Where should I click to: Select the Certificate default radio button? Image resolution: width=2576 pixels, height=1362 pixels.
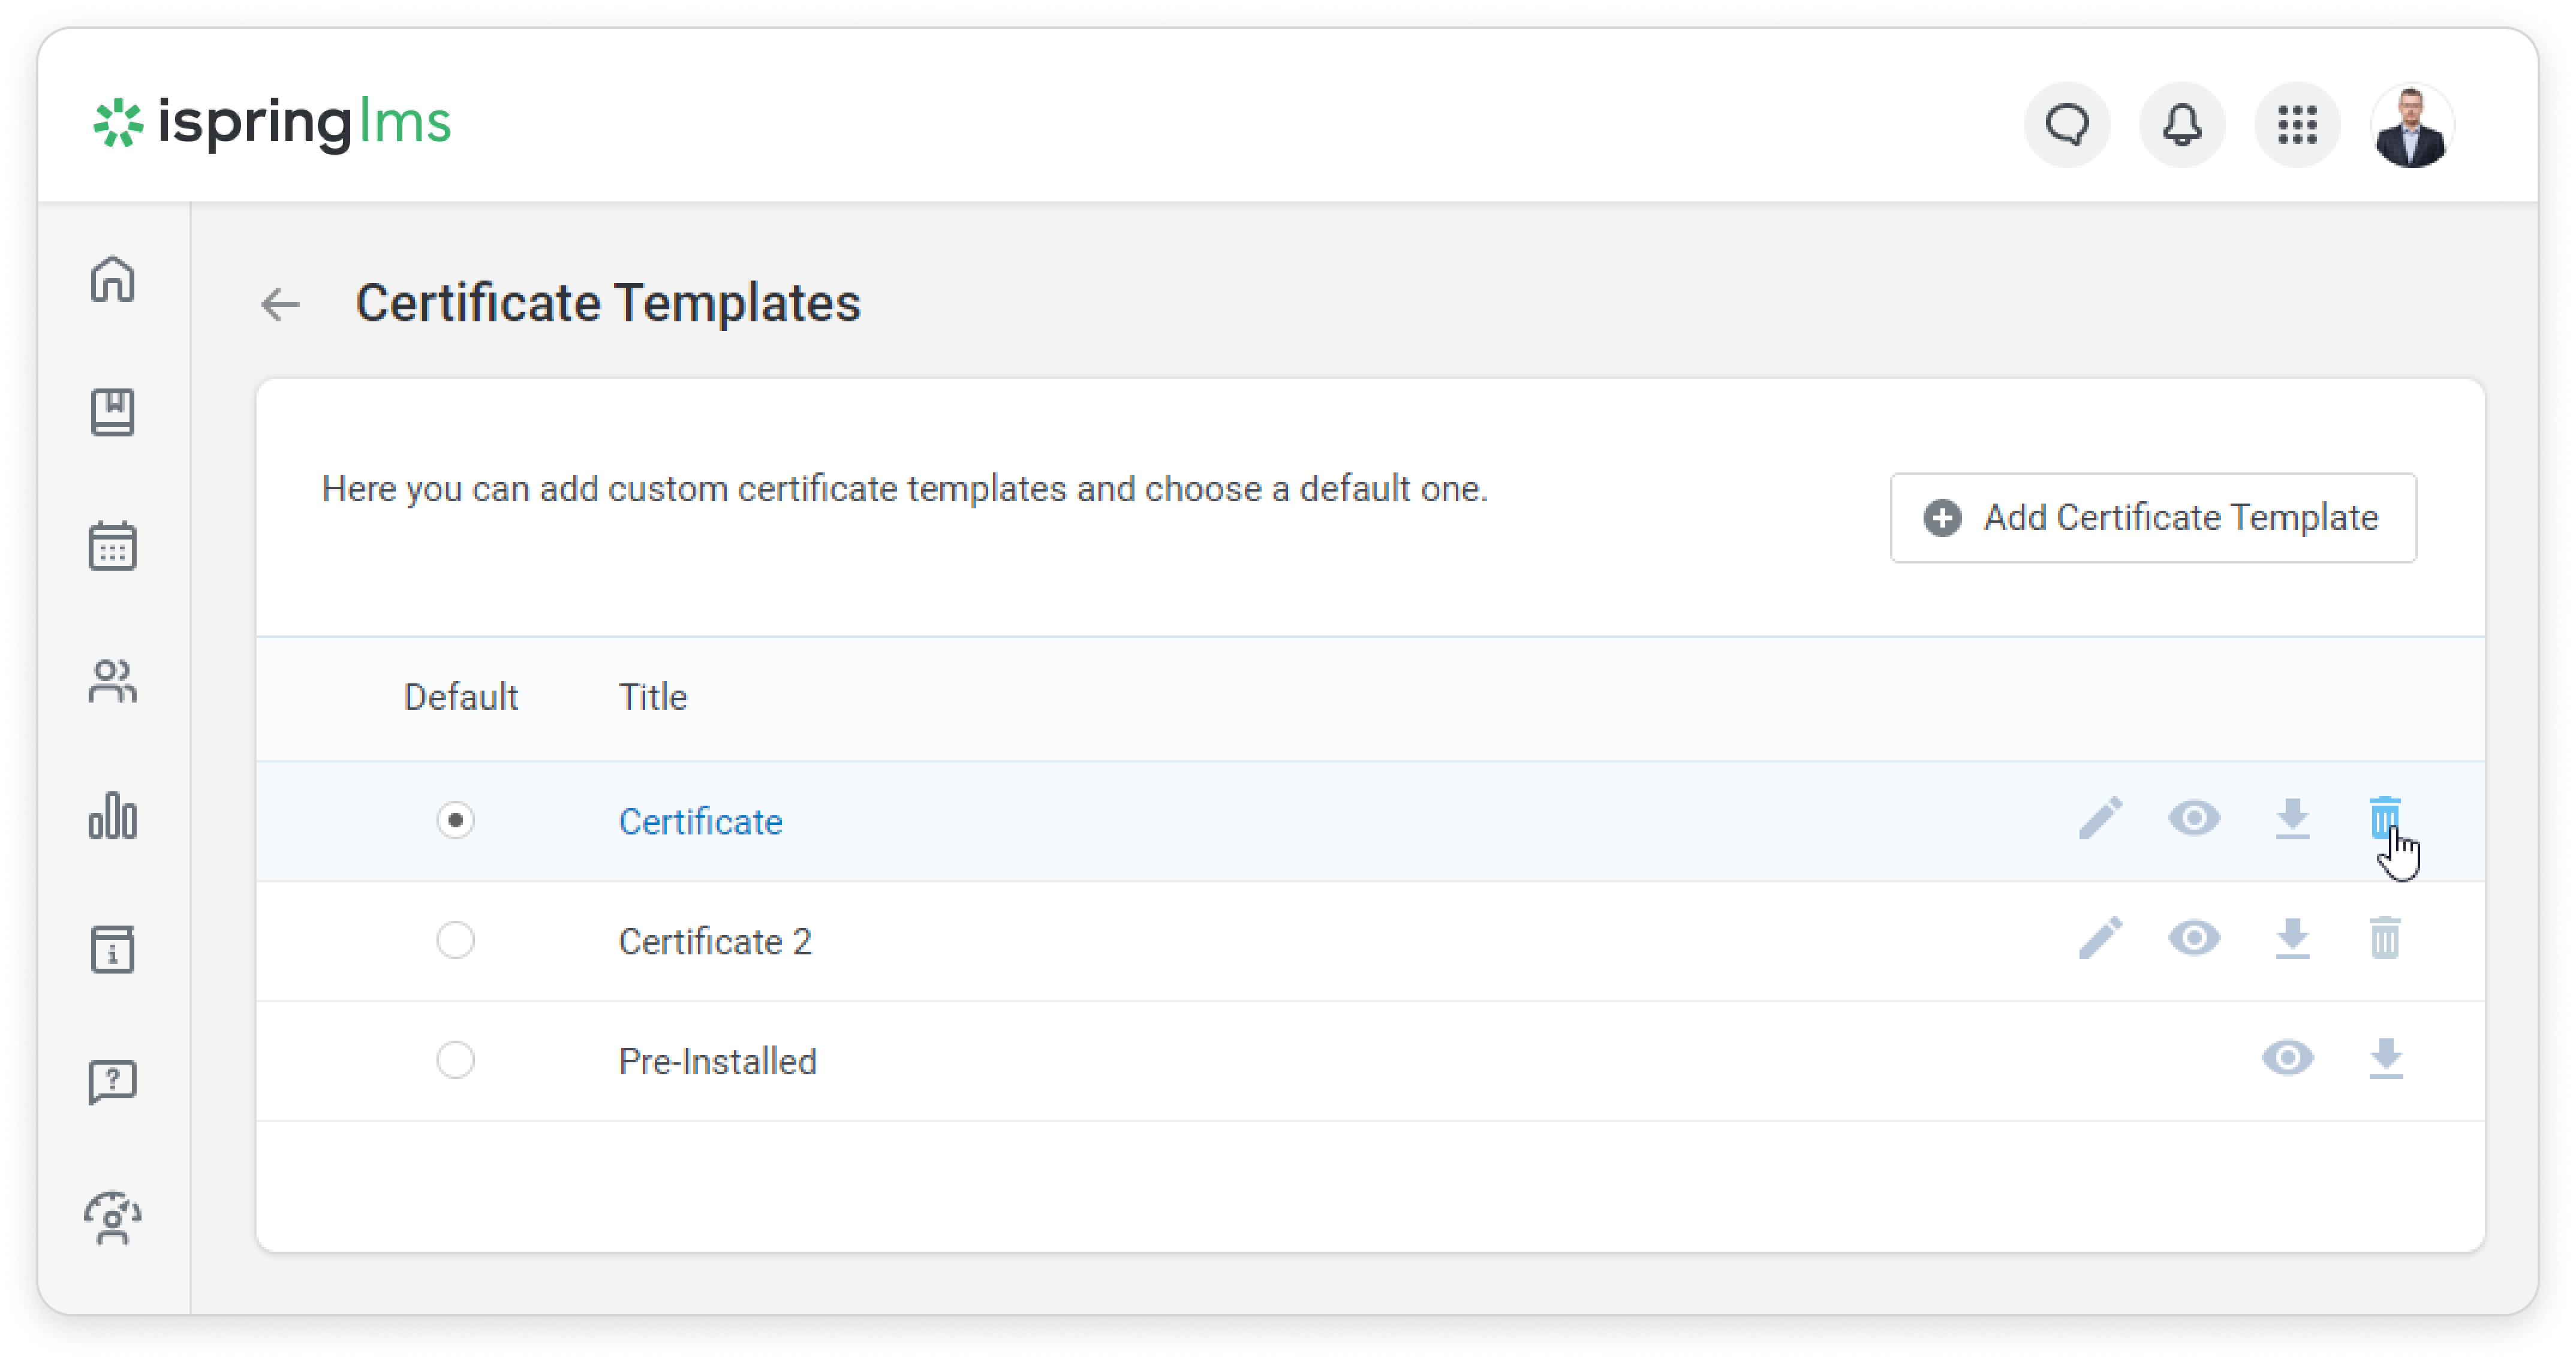tap(455, 820)
